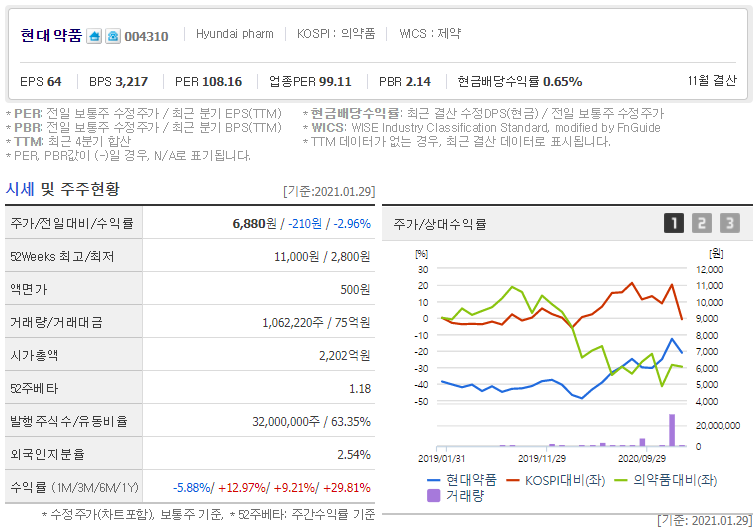Click WICS : 제약 classification text
The height and width of the screenshot is (529, 754).
430,34
